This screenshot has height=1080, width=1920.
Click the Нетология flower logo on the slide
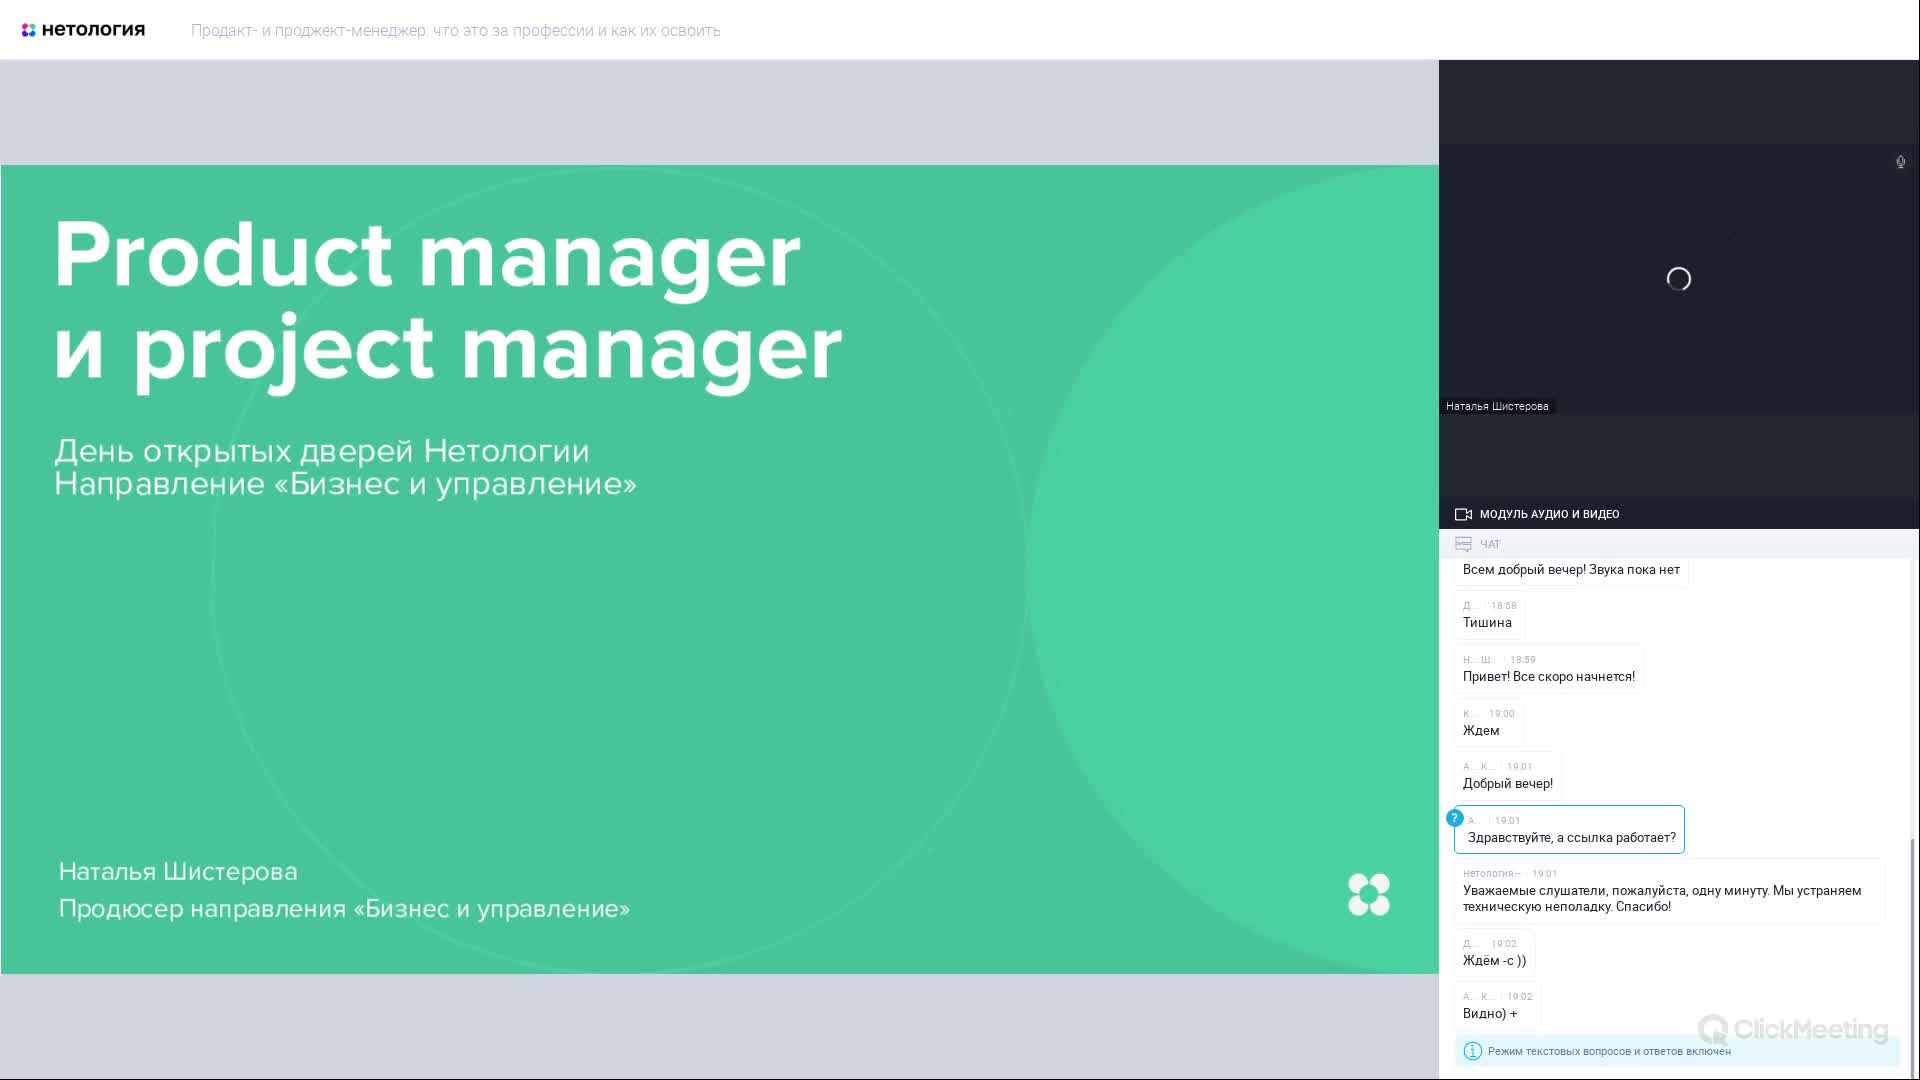coord(1368,894)
